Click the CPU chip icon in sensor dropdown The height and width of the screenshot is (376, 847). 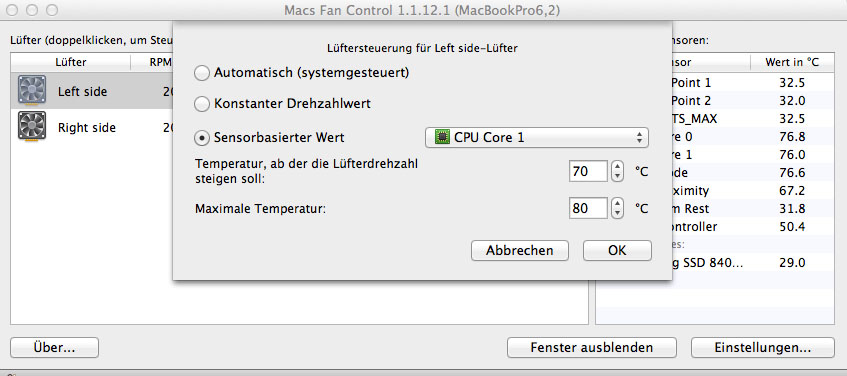[442, 137]
